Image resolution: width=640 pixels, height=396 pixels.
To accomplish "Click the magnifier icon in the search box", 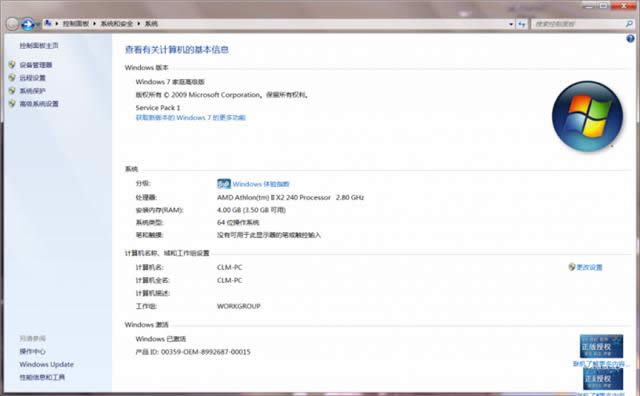I will coord(629,24).
